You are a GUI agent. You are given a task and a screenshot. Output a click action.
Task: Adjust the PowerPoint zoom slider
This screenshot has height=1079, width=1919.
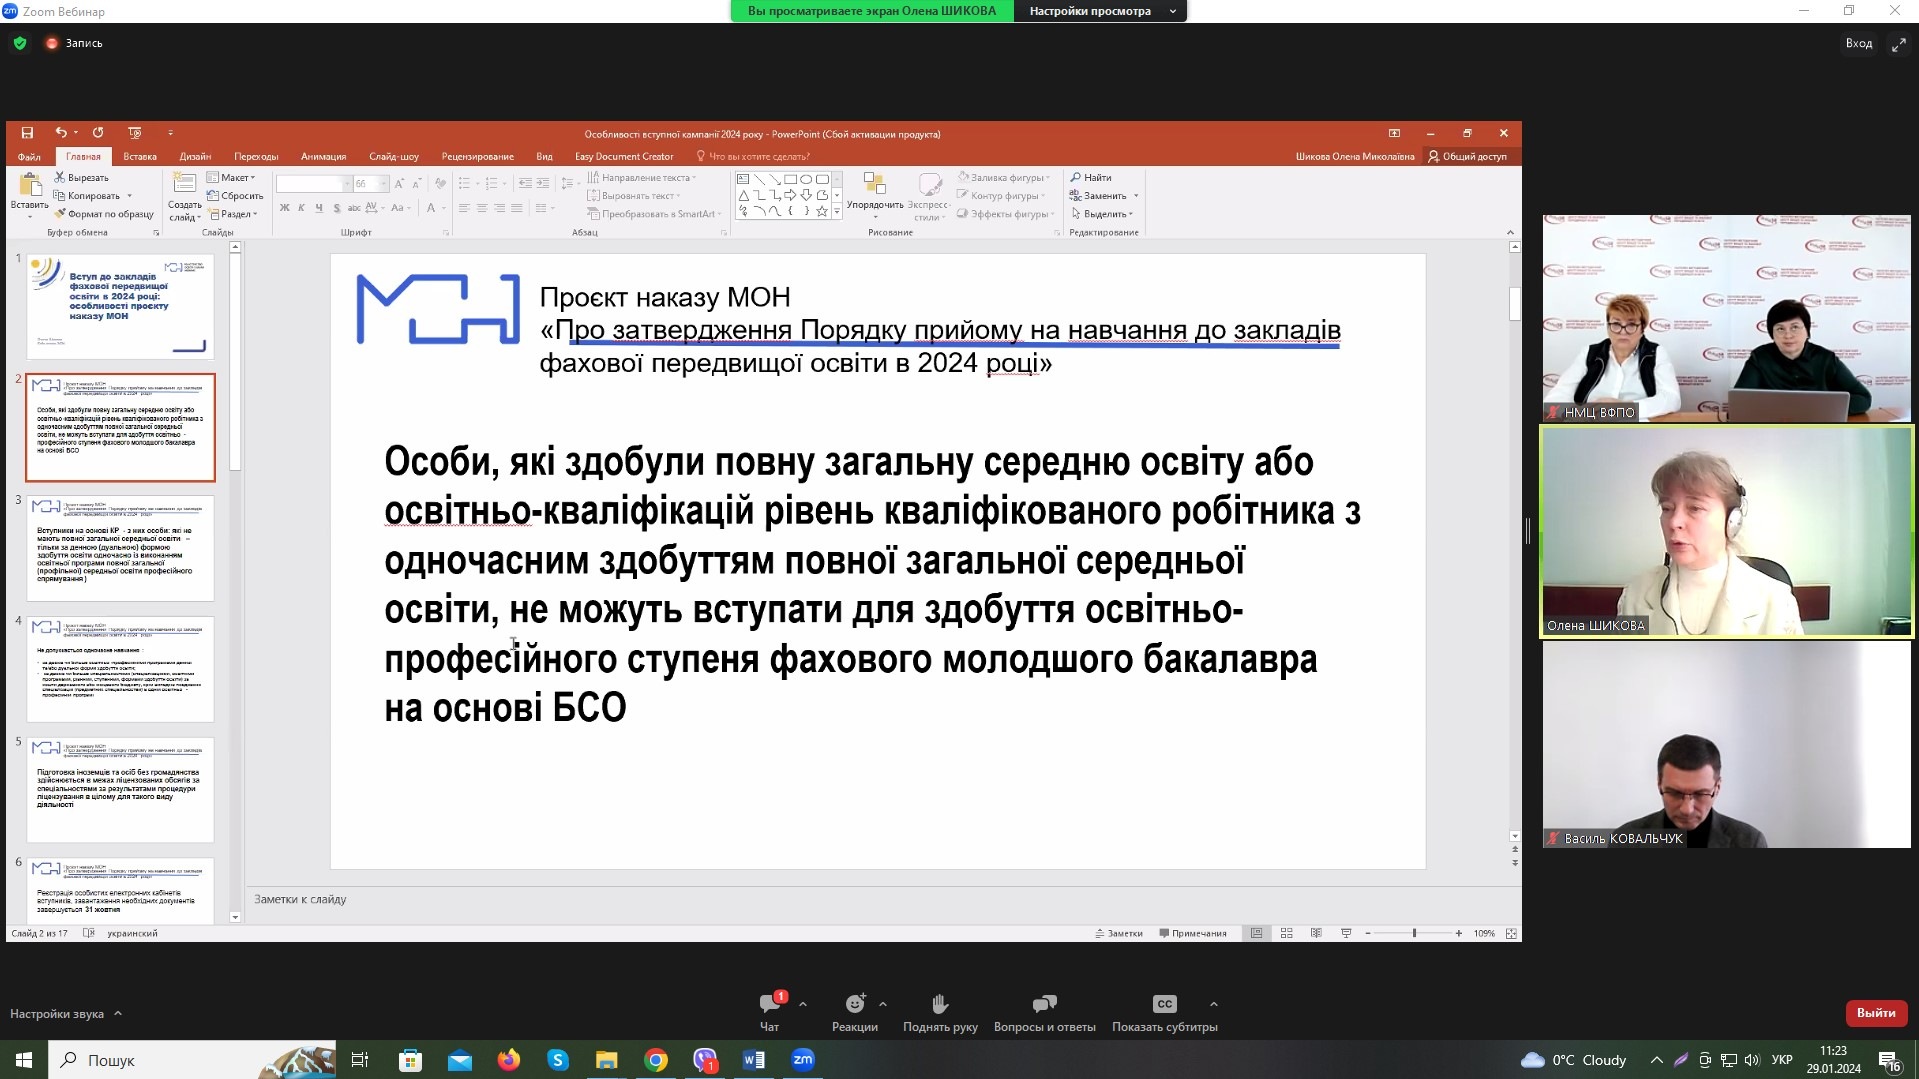[x=1414, y=933]
